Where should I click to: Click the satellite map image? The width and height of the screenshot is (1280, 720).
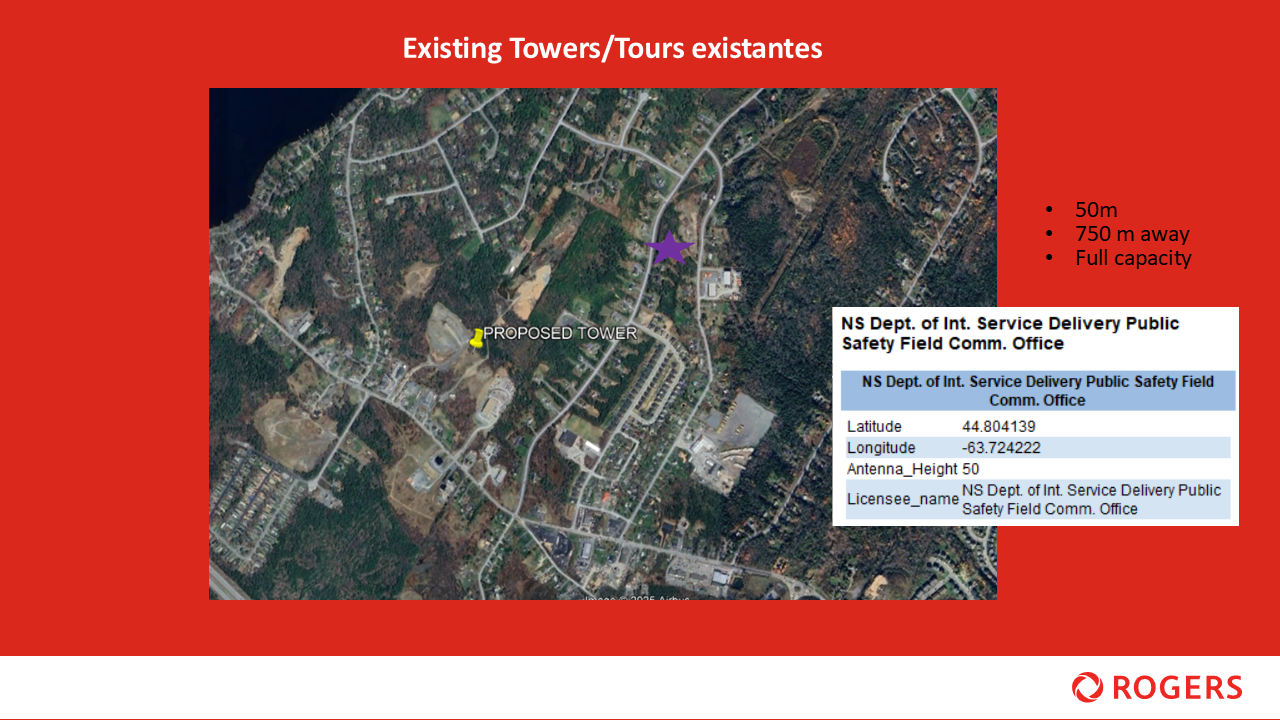tap(603, 344)
